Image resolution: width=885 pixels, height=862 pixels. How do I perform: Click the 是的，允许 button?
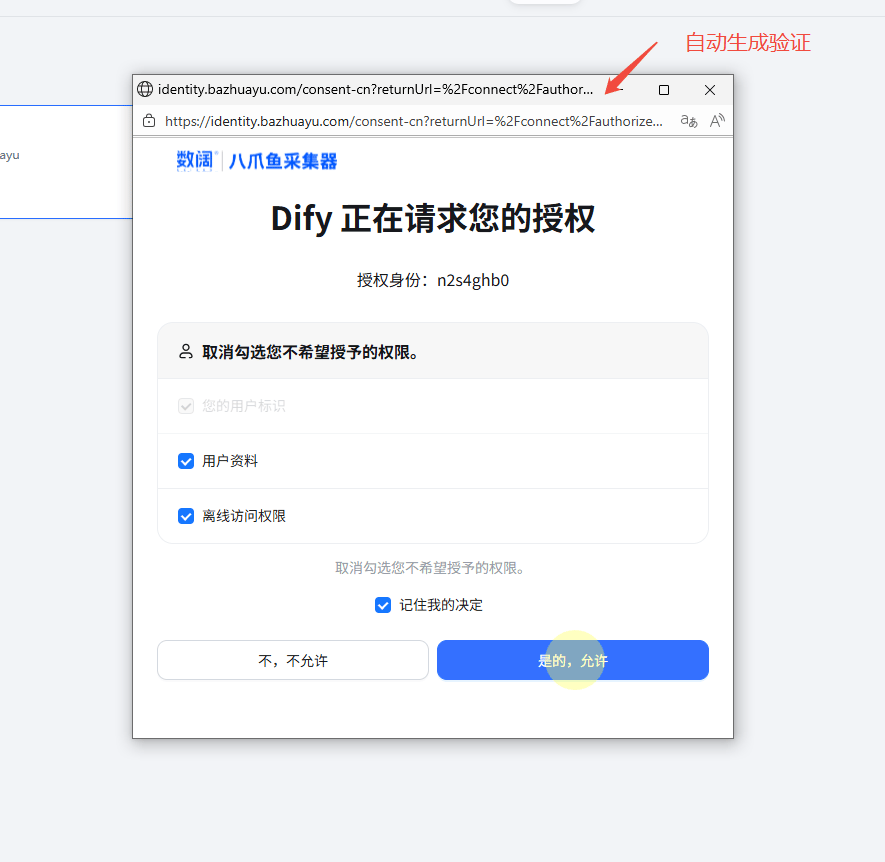coord(573,660)
